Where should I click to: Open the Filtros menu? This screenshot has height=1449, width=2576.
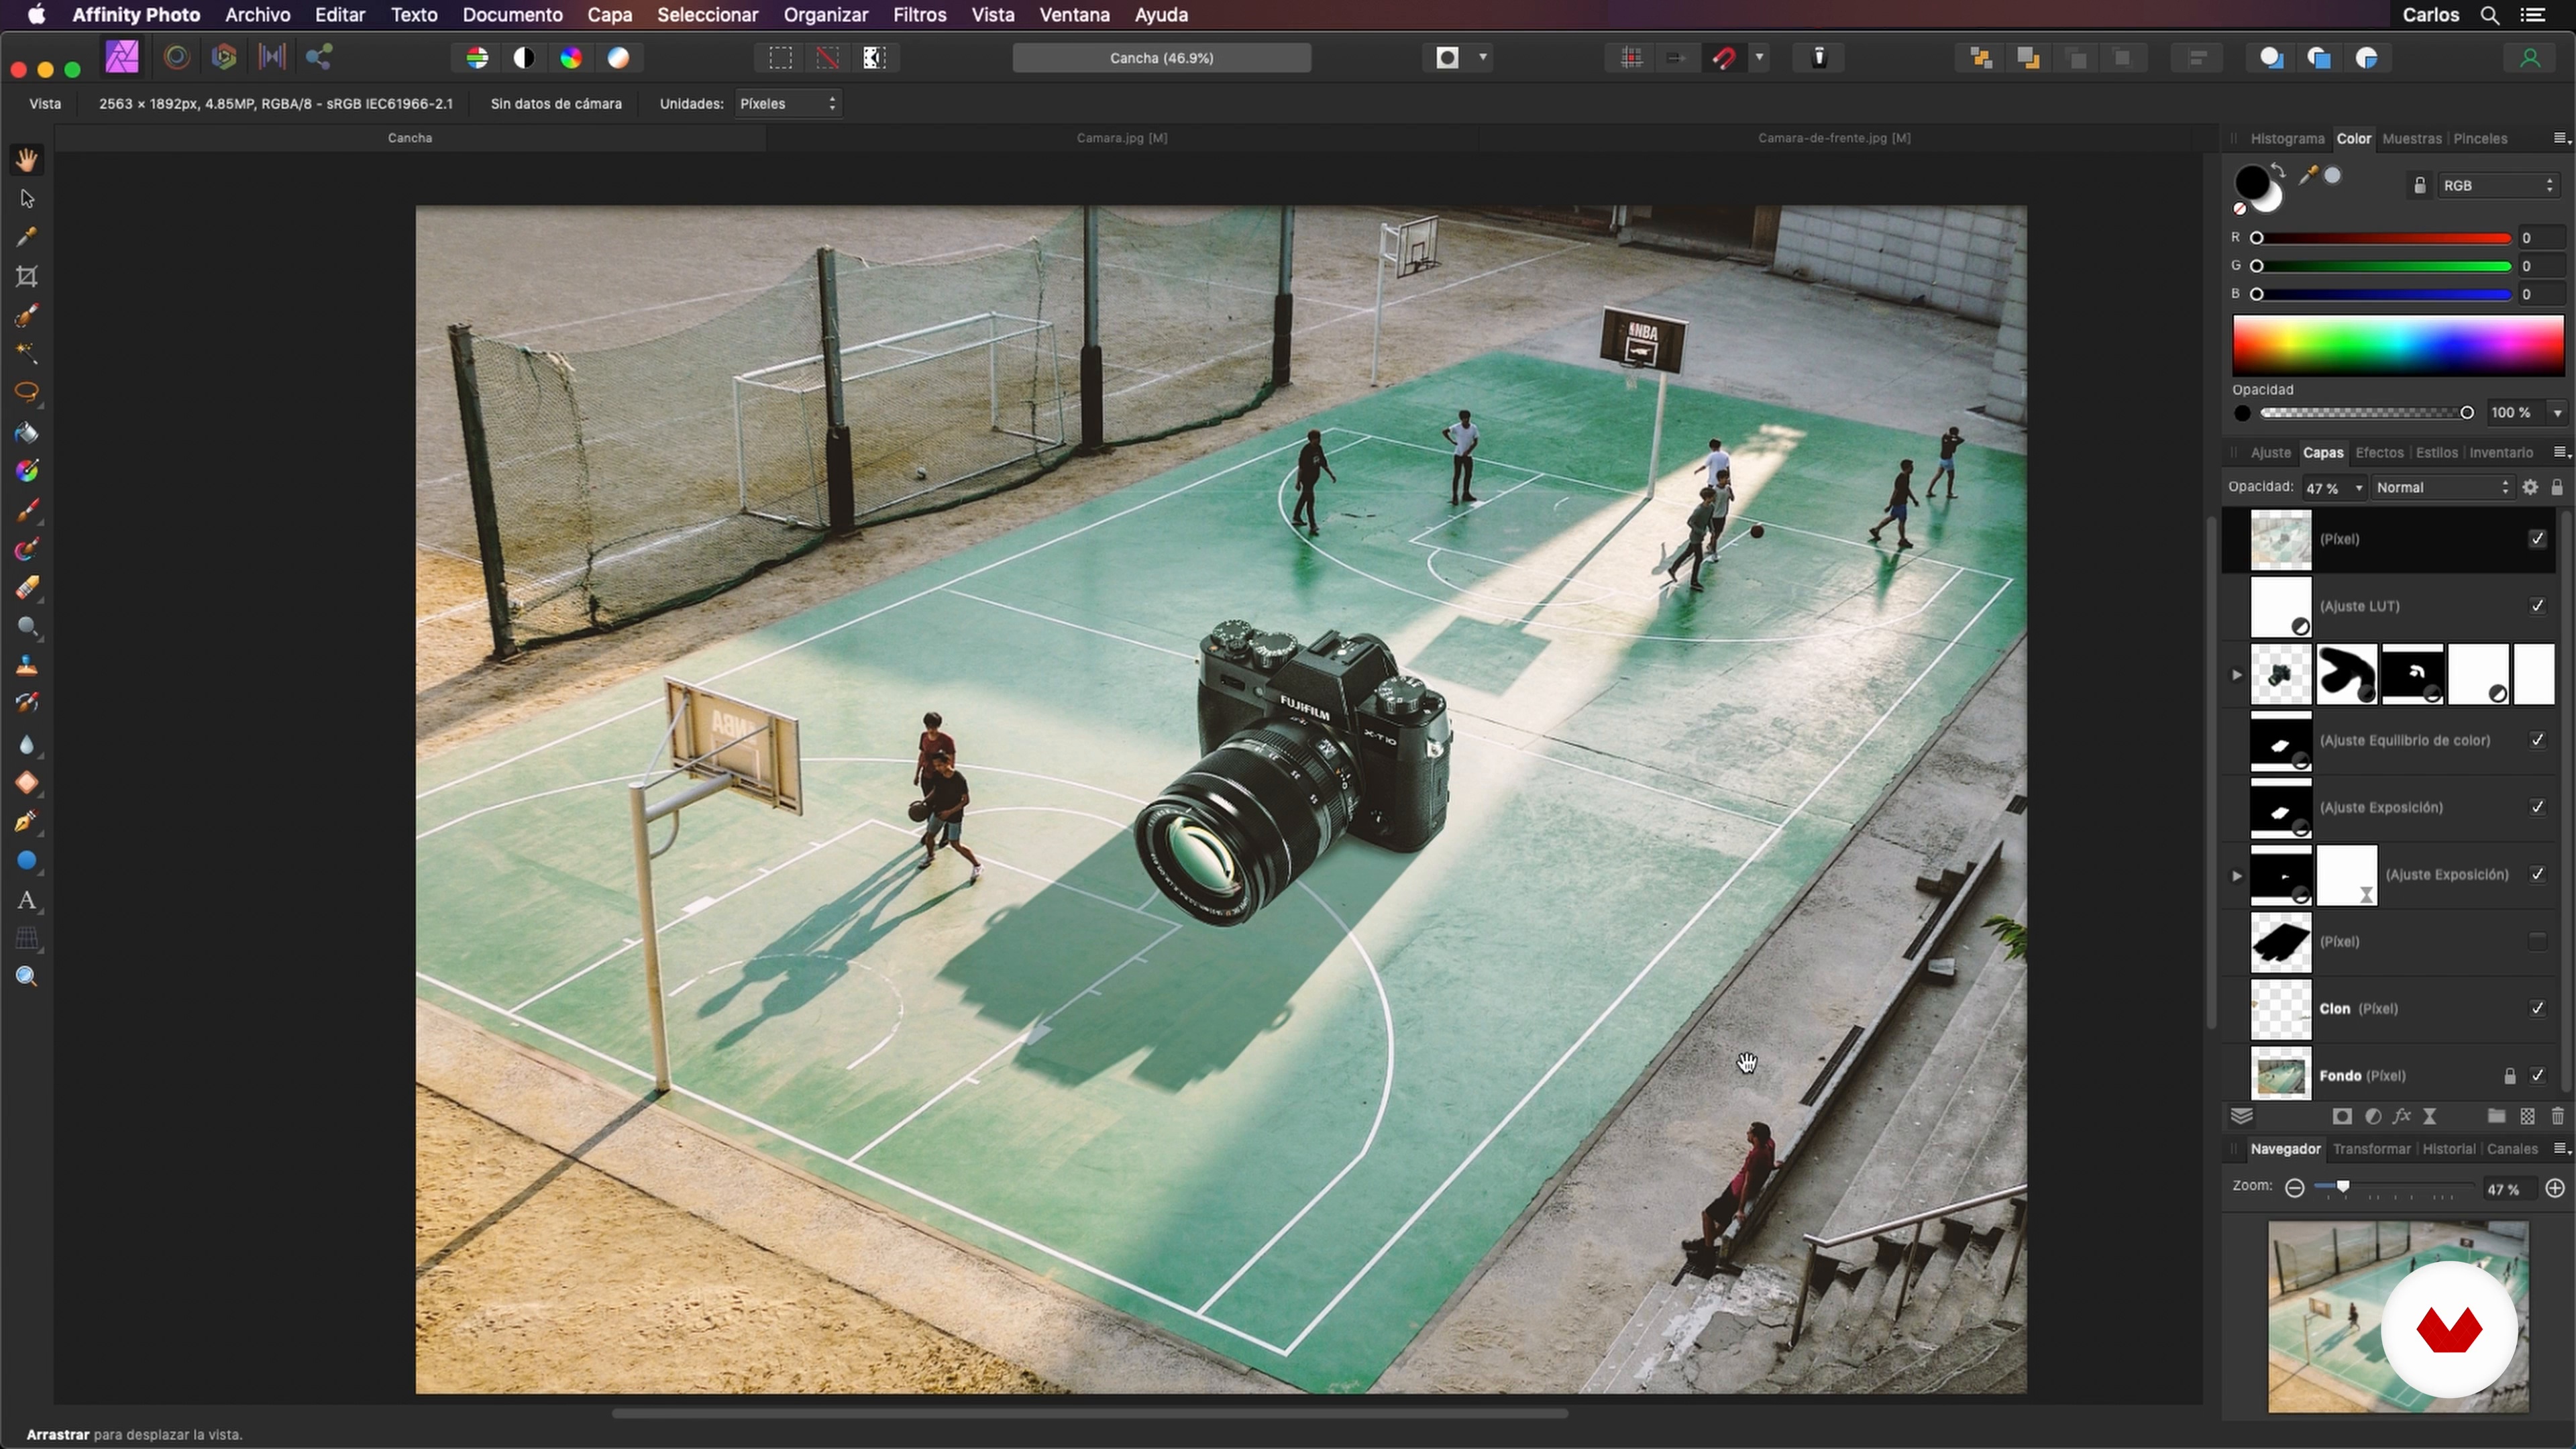point(919,15)
